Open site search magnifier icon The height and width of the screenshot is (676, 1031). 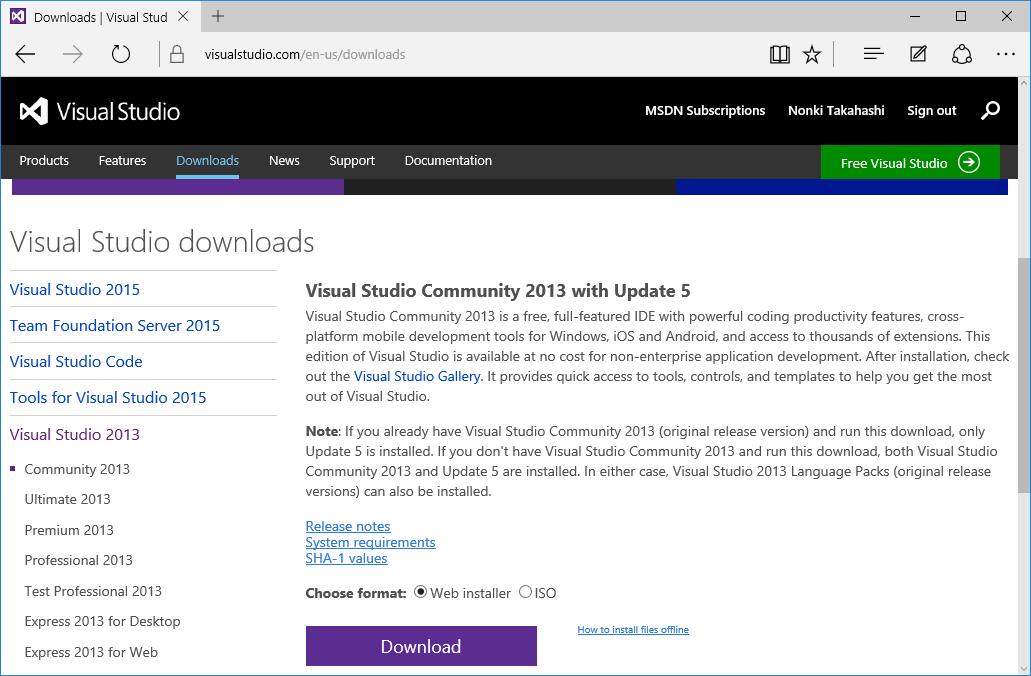990,110
